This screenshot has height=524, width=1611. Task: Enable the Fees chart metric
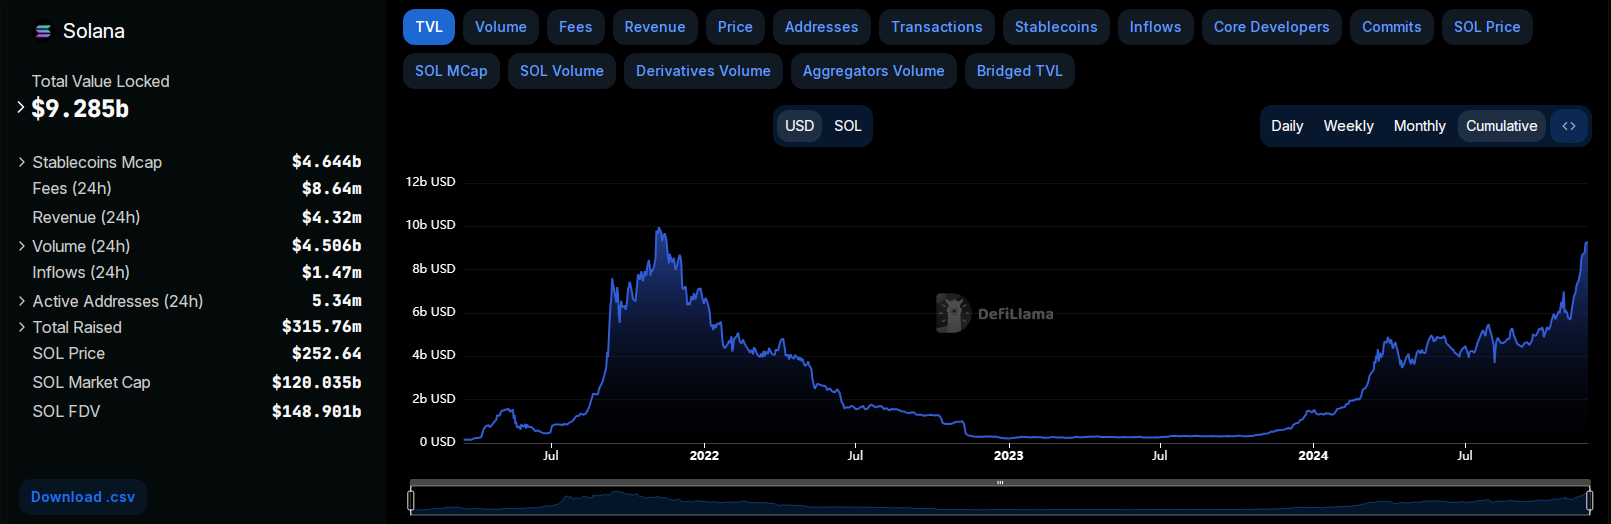tap(575, 27)
